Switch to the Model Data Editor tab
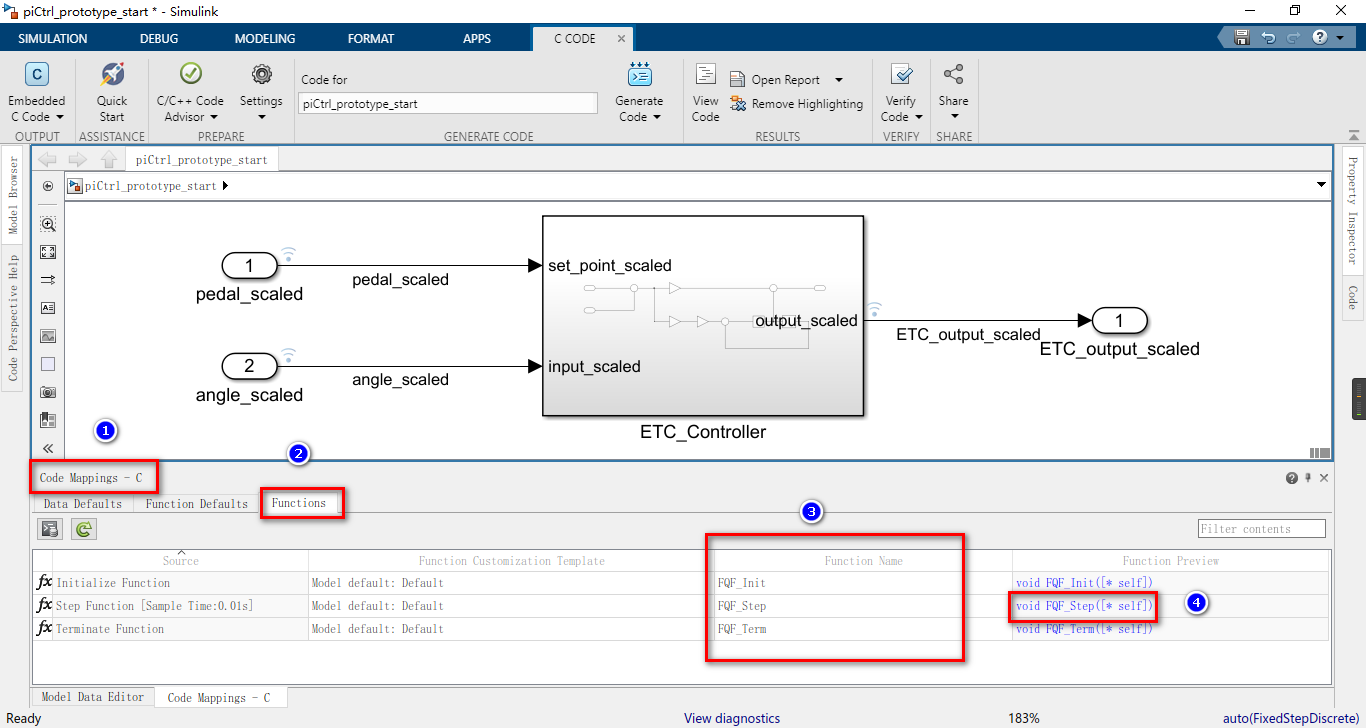 point(93,697)
